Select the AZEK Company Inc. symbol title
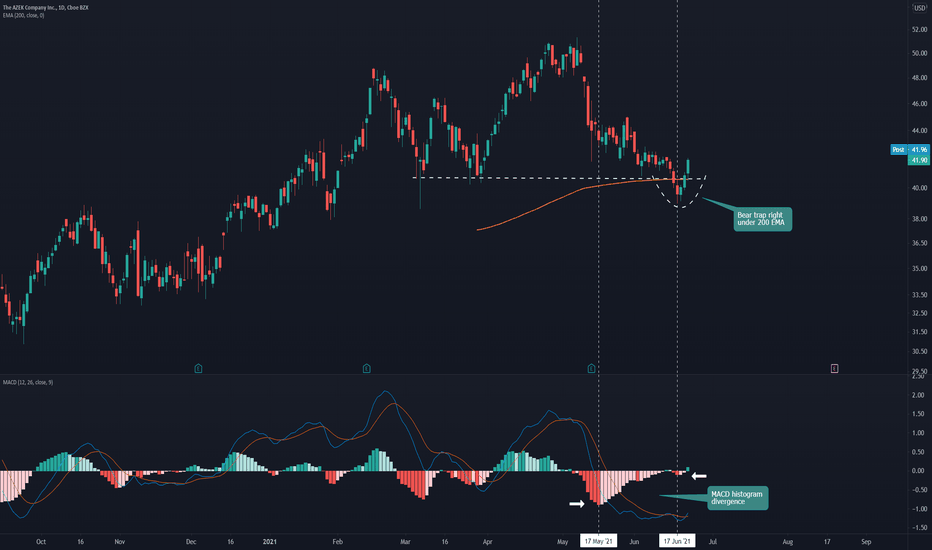Image resolution: width=932 pixels, height=550 pixels. (45, 8)
